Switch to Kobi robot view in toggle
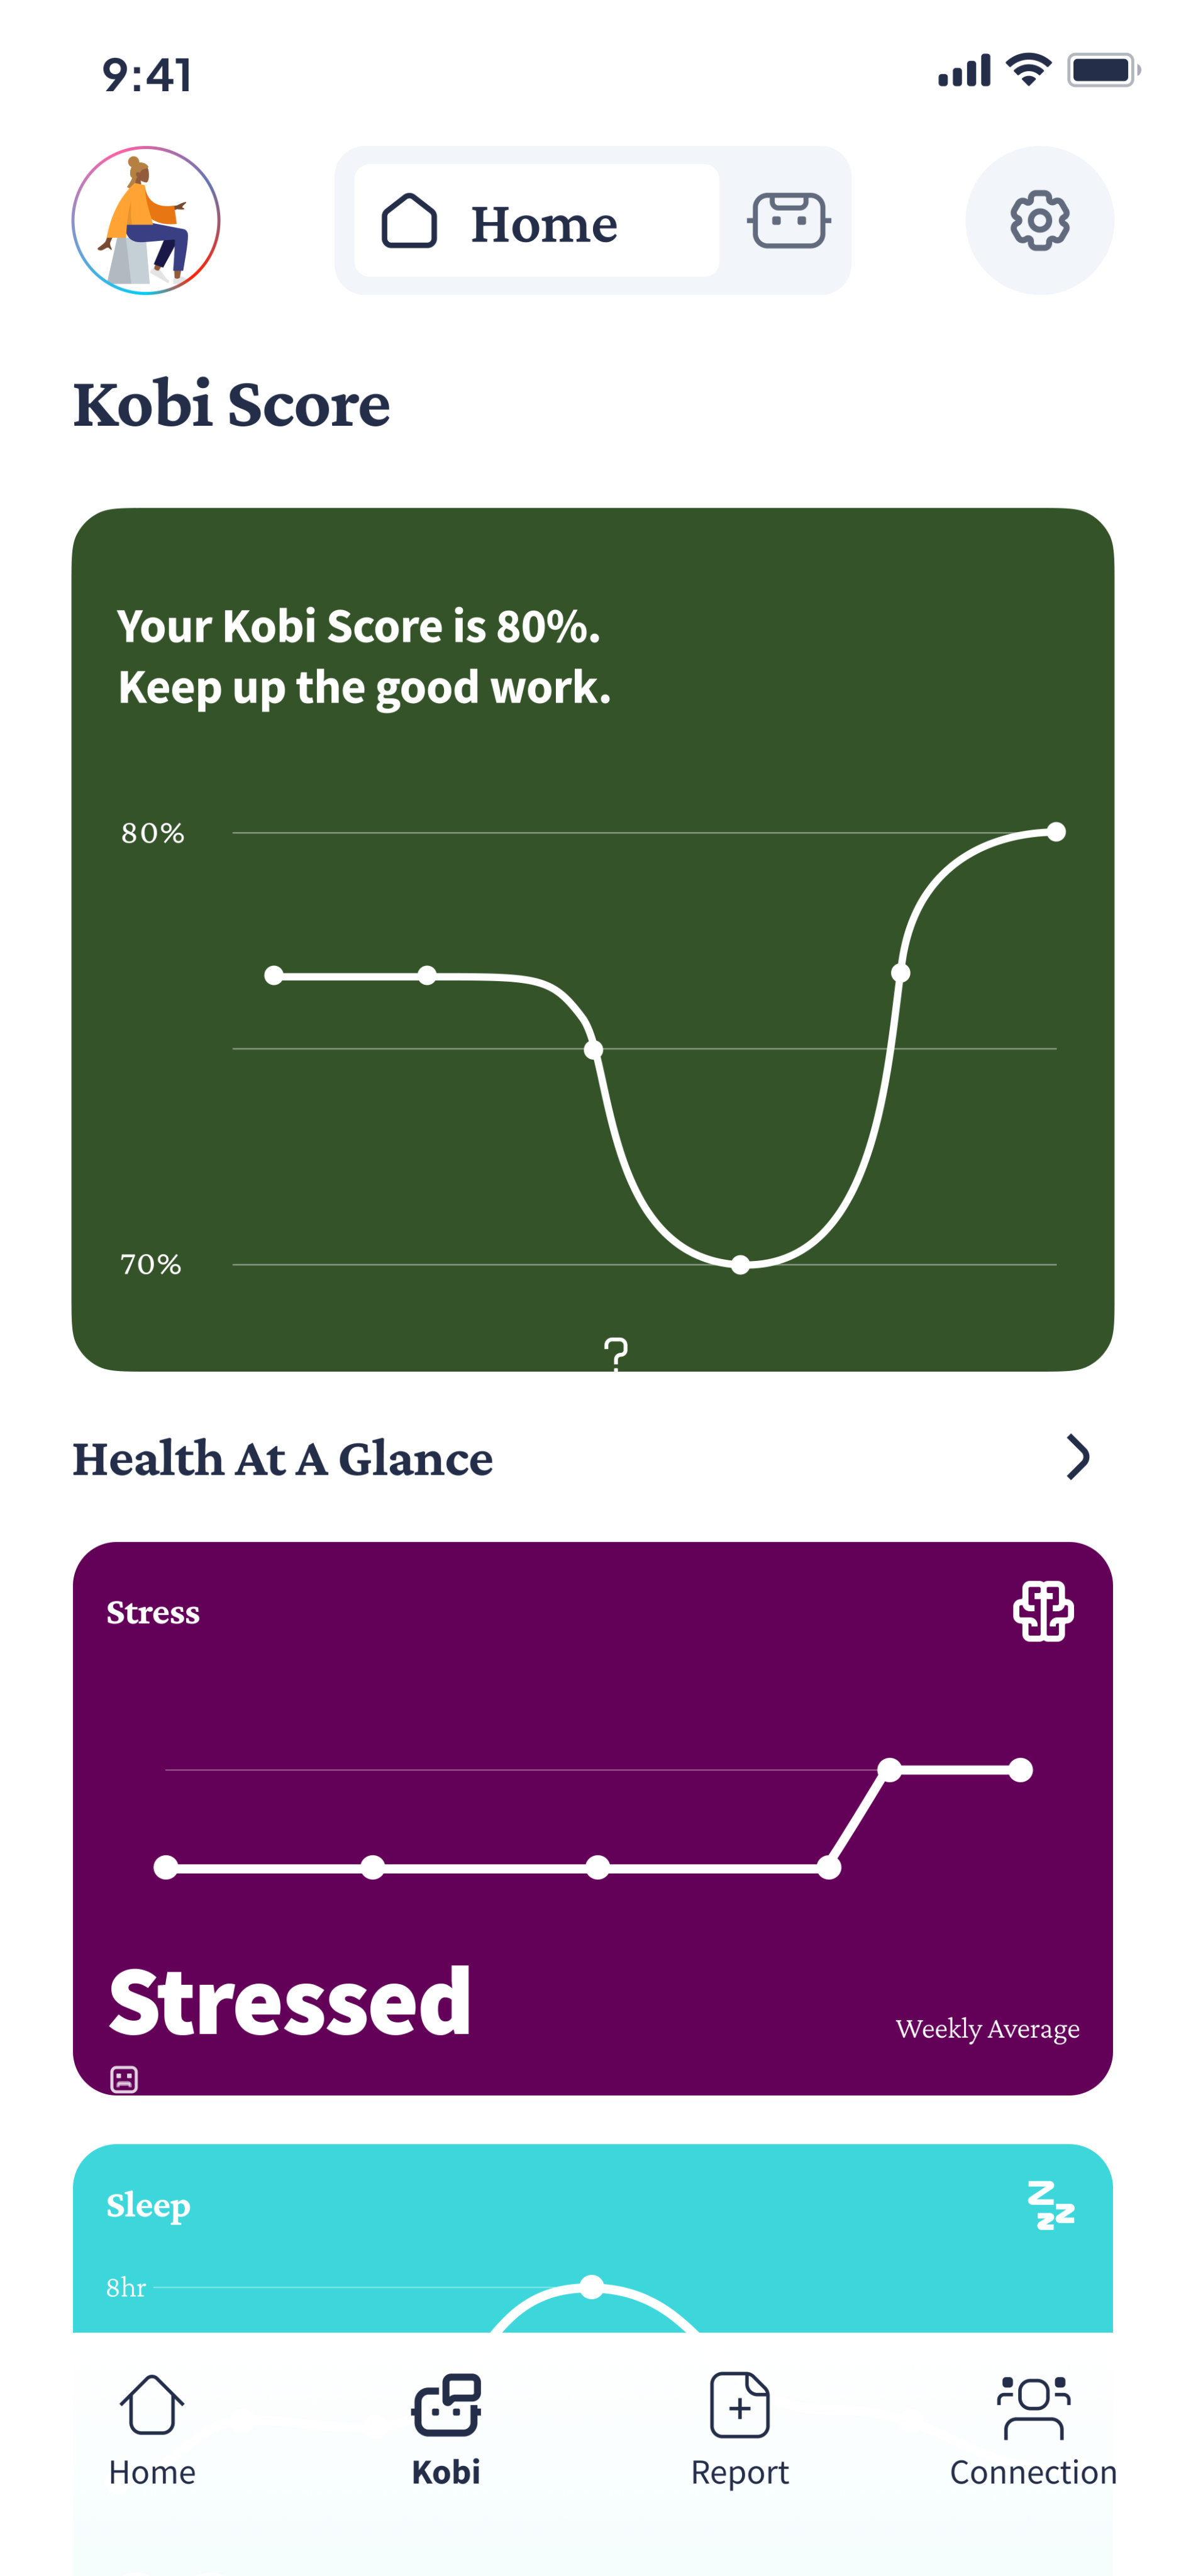 tap(788, 220)
